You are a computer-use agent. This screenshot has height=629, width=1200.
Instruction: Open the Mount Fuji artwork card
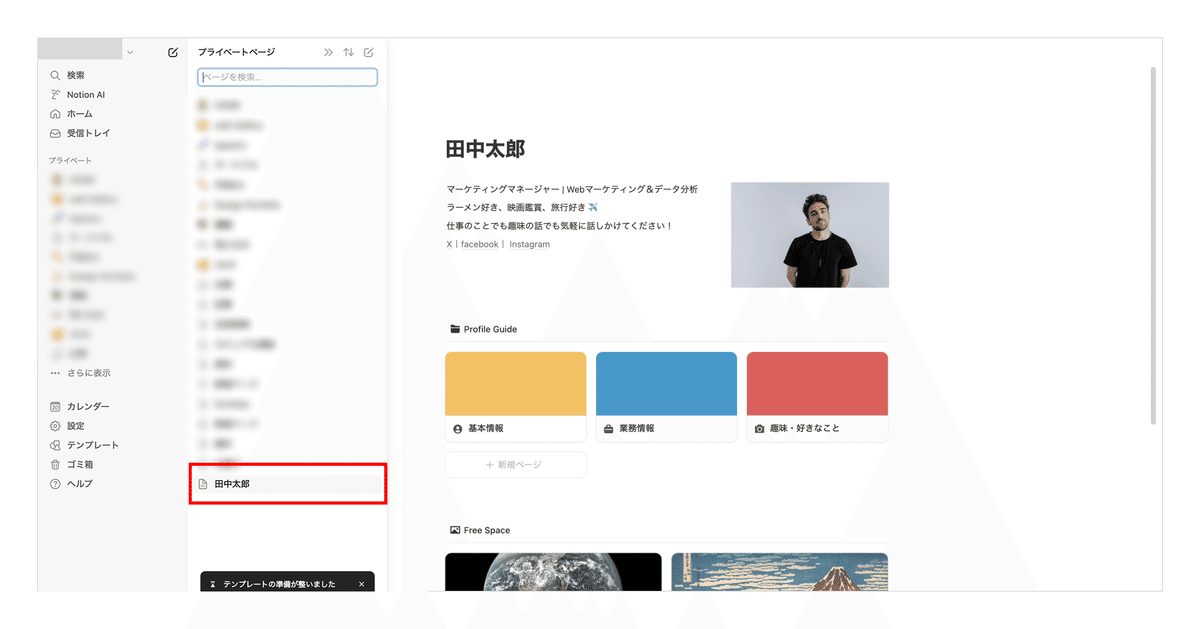(x=779, y=572)
